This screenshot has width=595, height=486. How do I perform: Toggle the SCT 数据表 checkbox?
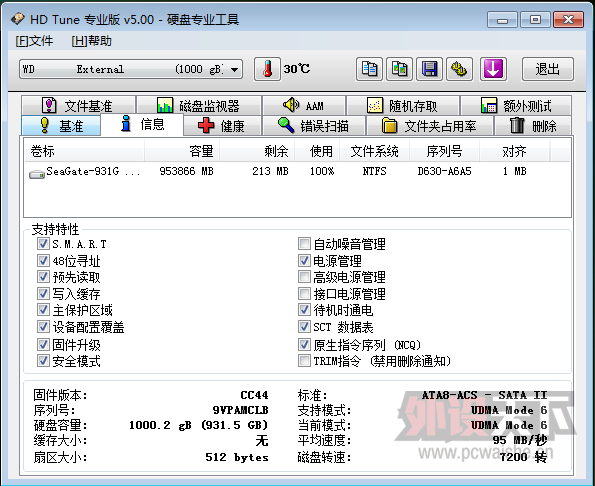click(304, 327)
